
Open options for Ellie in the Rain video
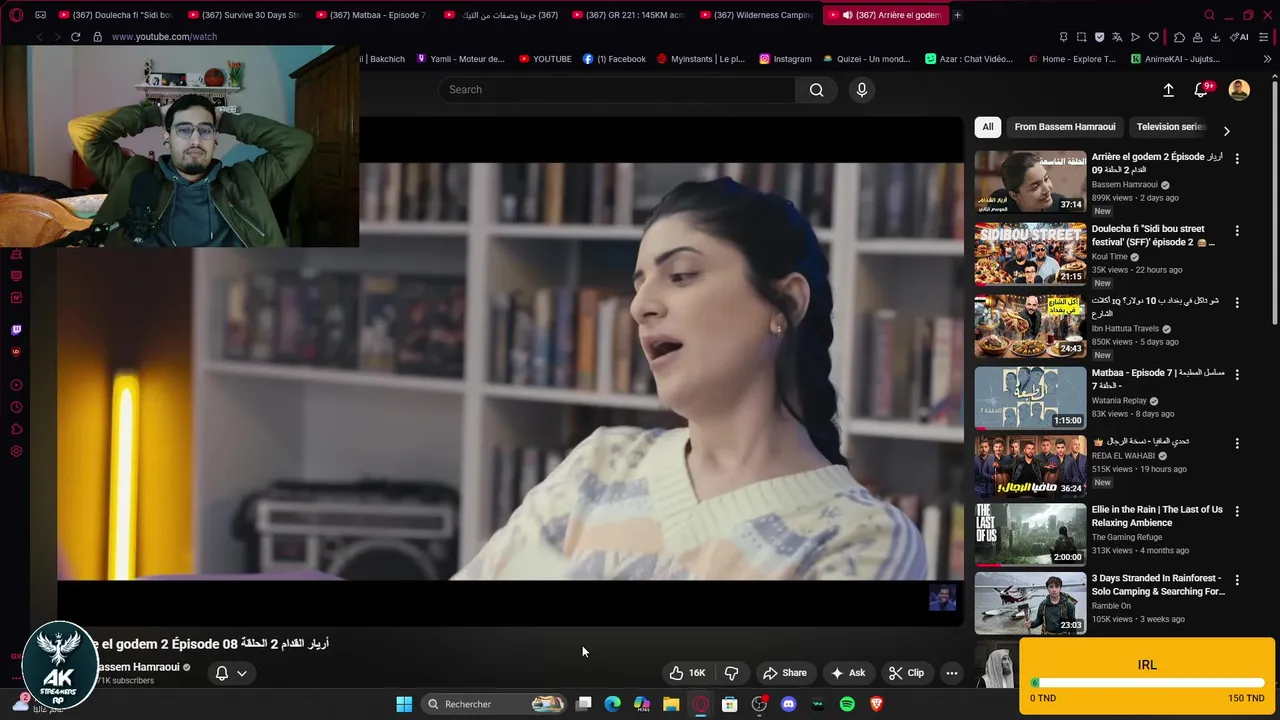click(1237, 511)
